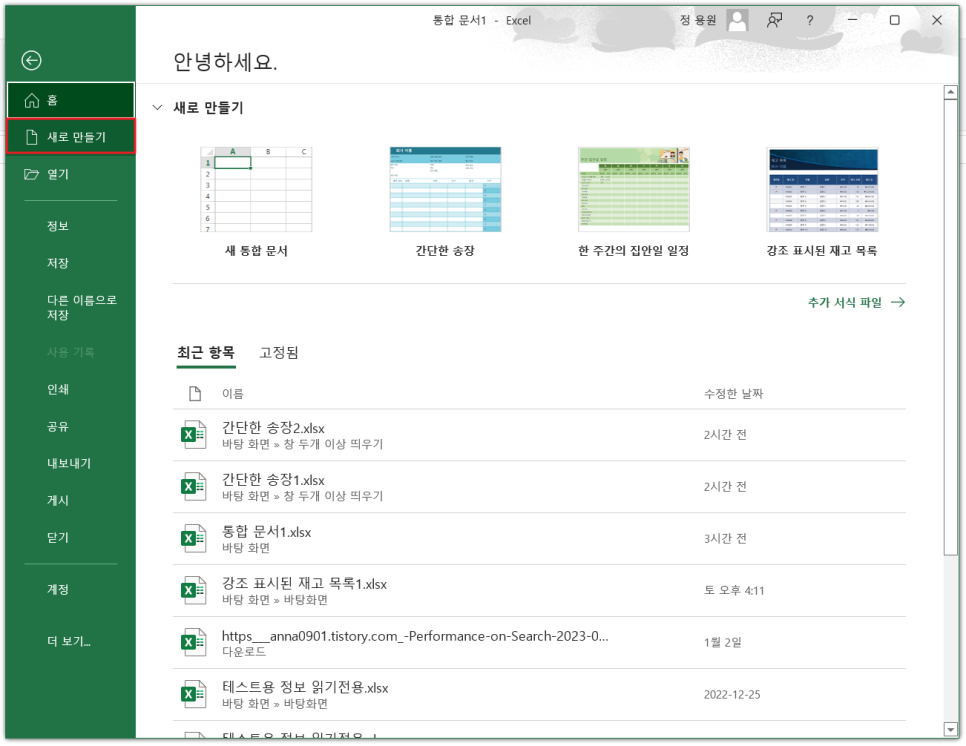The width and height of the screenshot is (966, 746).
Task: Click Excel icon of anna0901.tistory.com file
Action: coord(193,643)
